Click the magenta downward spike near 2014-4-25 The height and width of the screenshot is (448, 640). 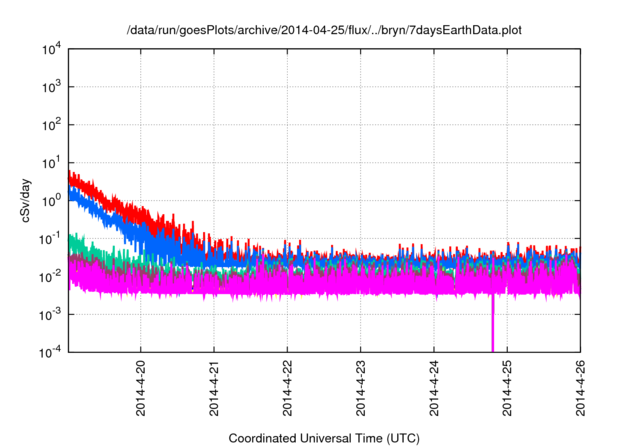(x=493, y=322)
